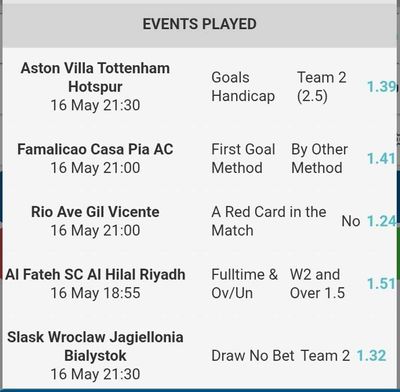Select the 1.32 odds value
400x392 pixels.
[x=371, y=355]
